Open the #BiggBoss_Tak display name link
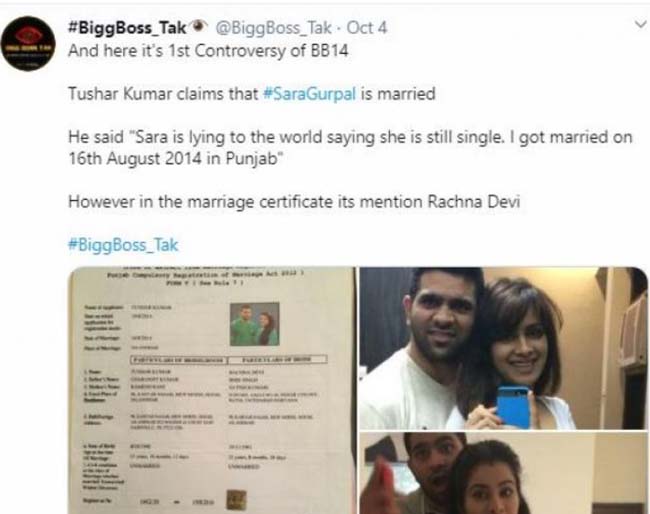 point(127,28)
